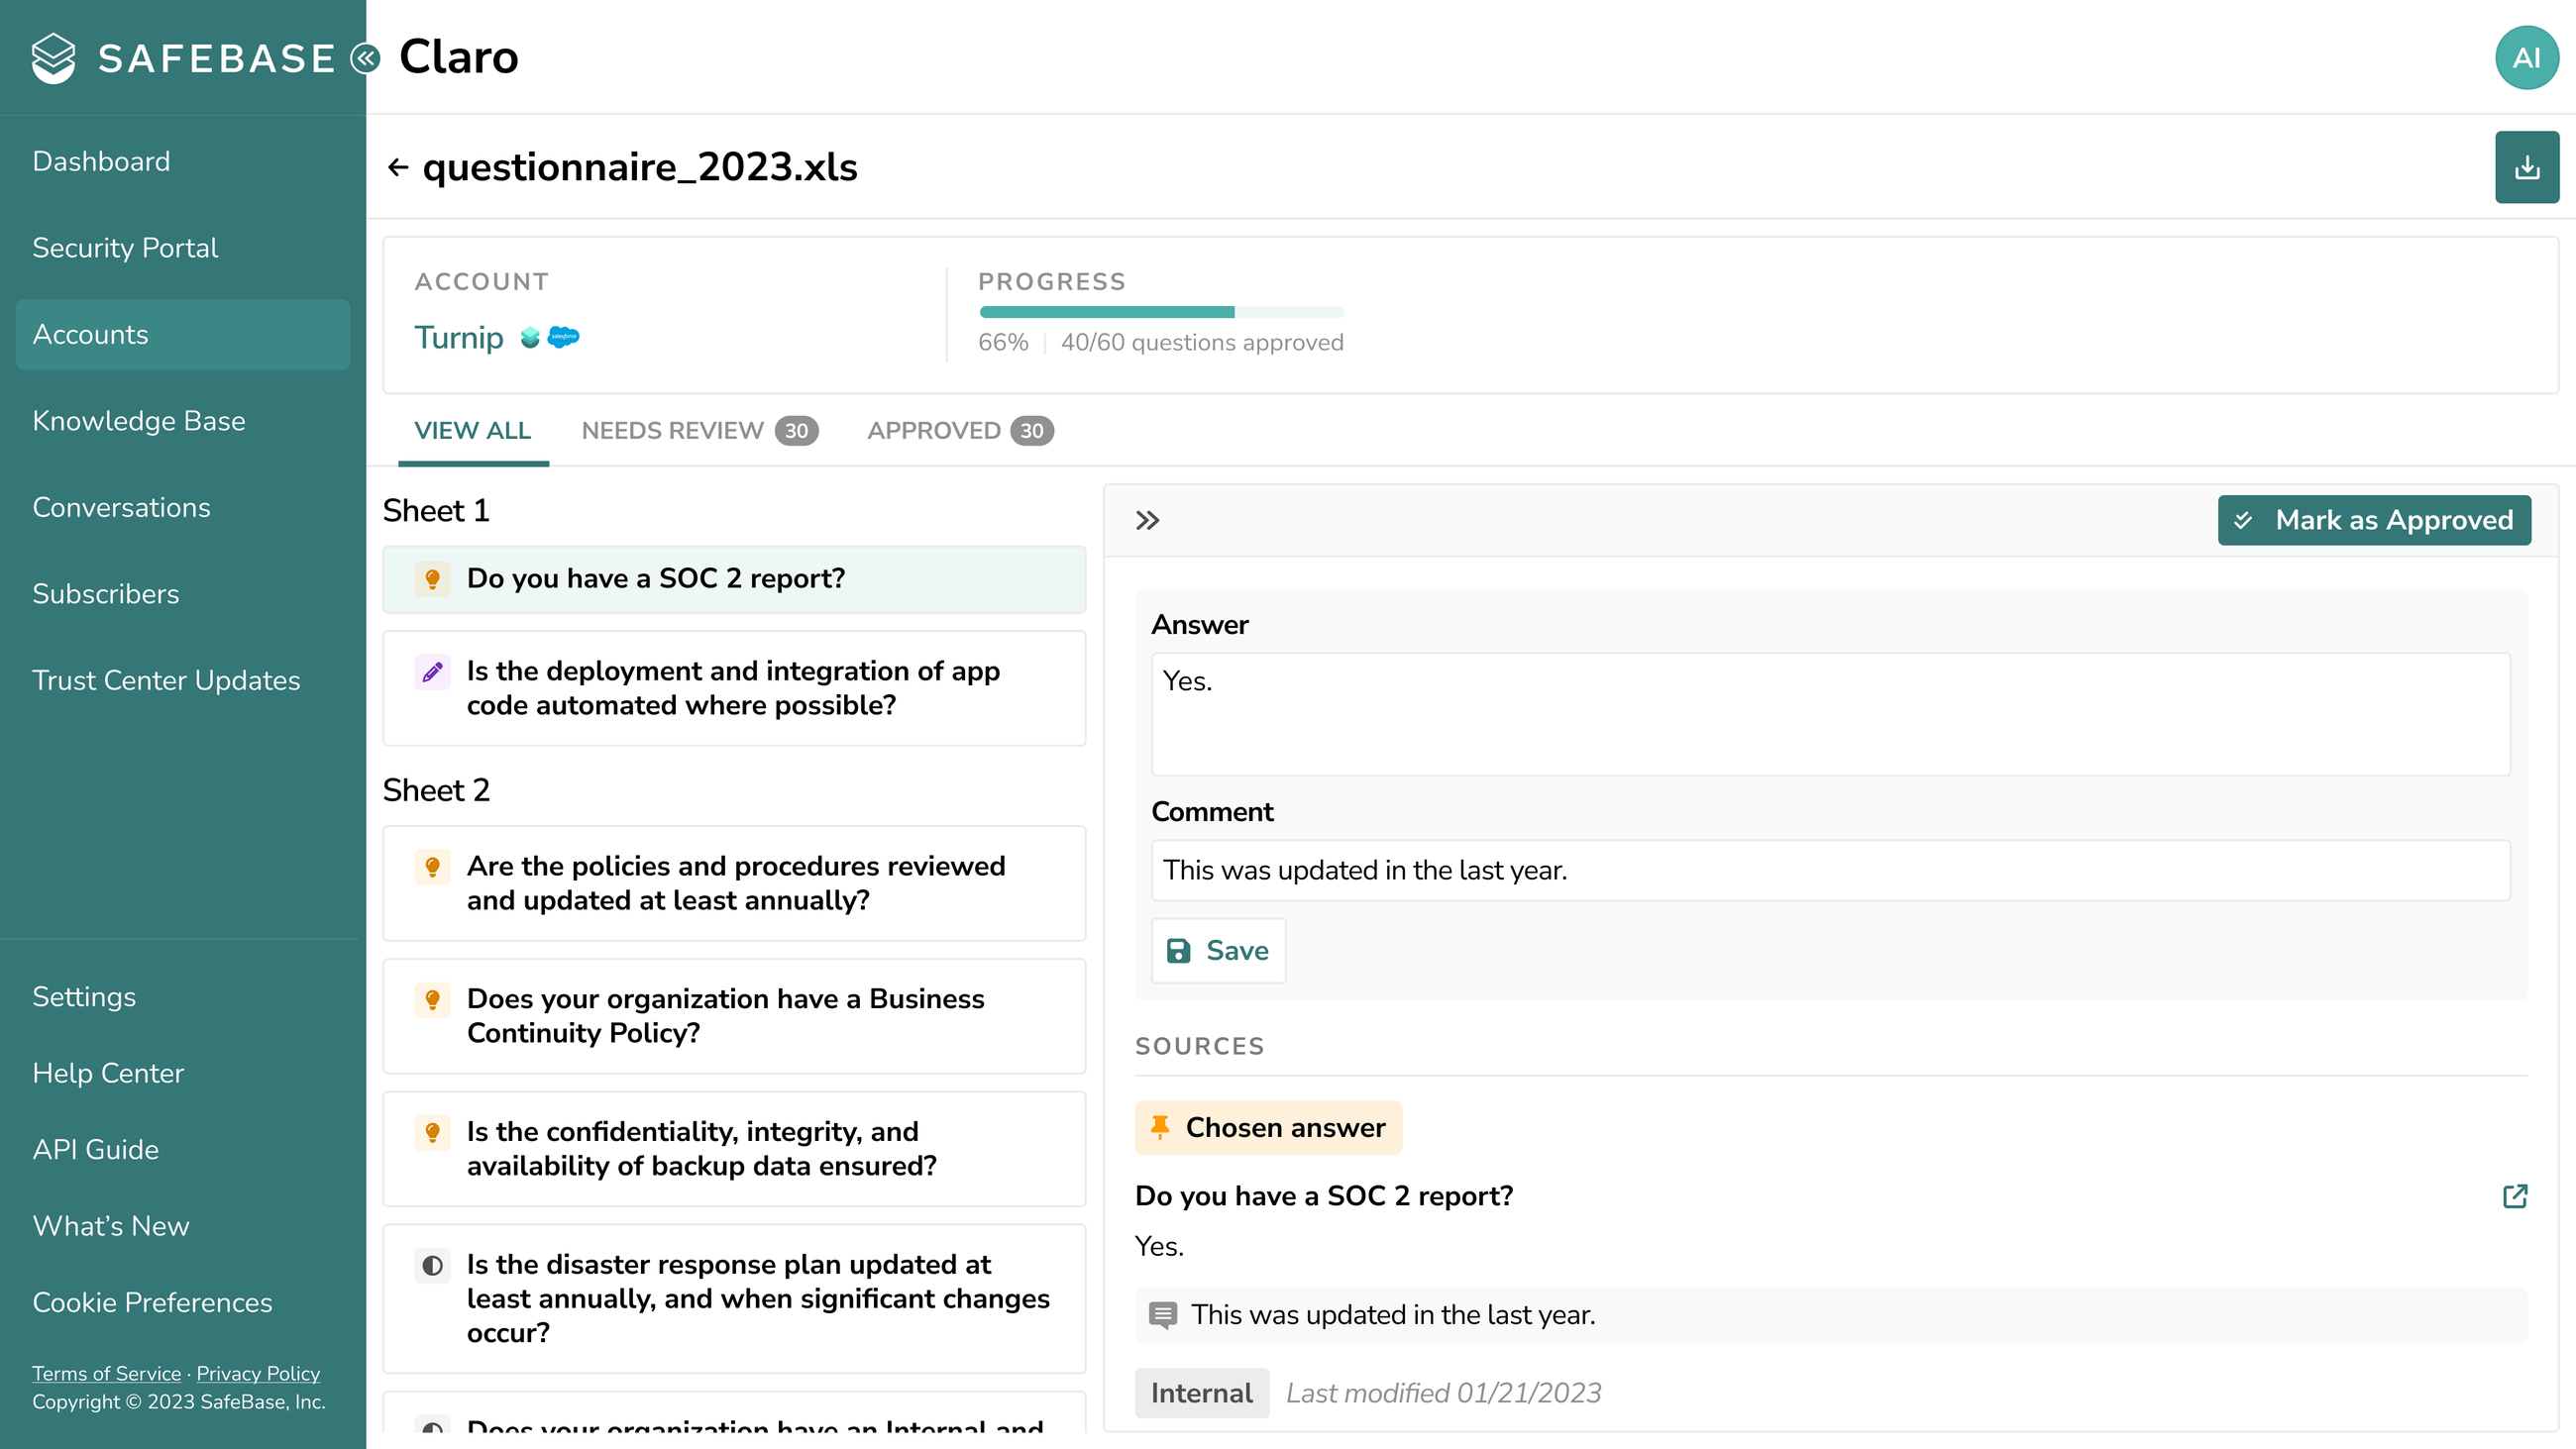Click lightbulb icon on Business Continuity Policy question

[432, 999]
